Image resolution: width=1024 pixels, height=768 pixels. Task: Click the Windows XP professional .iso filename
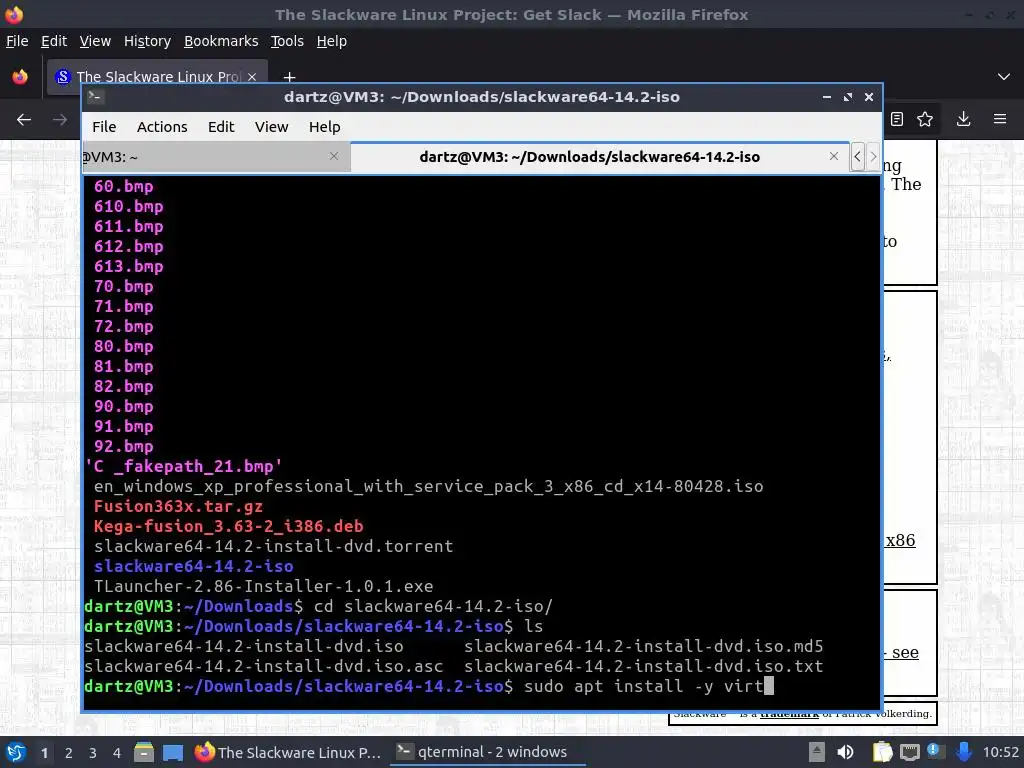[x=428, y=487]
